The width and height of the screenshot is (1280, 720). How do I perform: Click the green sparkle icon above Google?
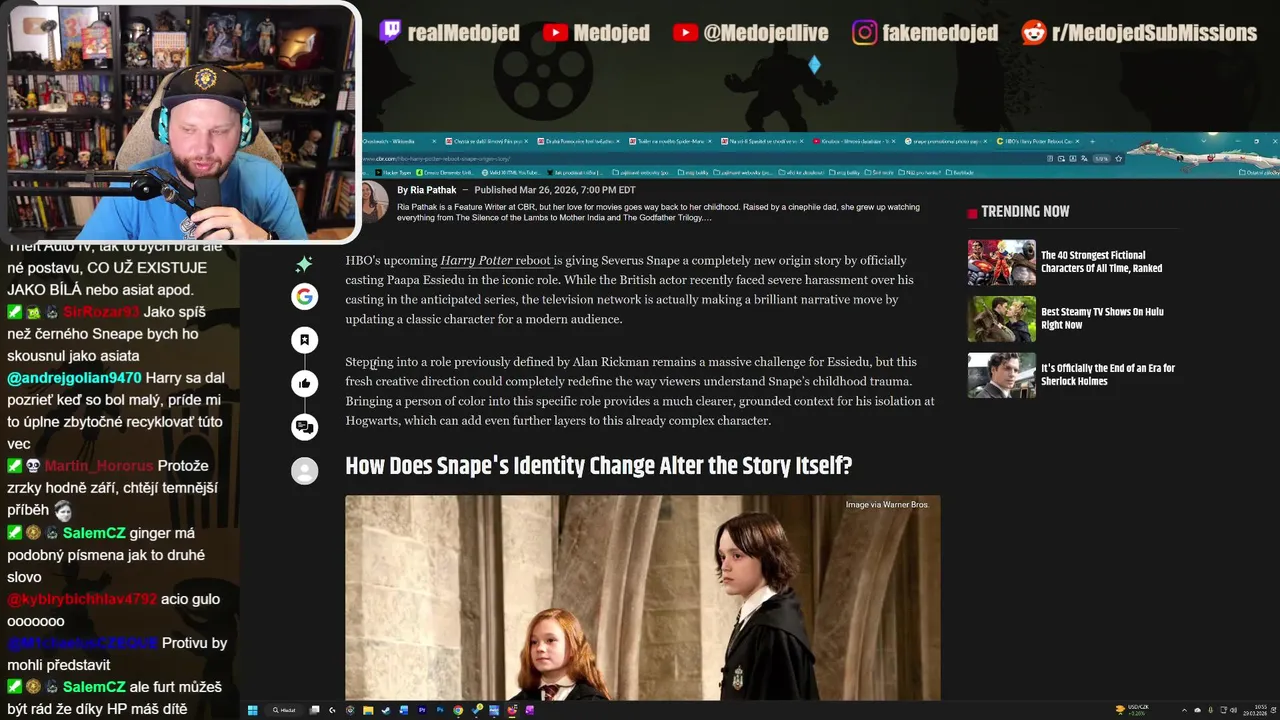(x=304, y=263)
